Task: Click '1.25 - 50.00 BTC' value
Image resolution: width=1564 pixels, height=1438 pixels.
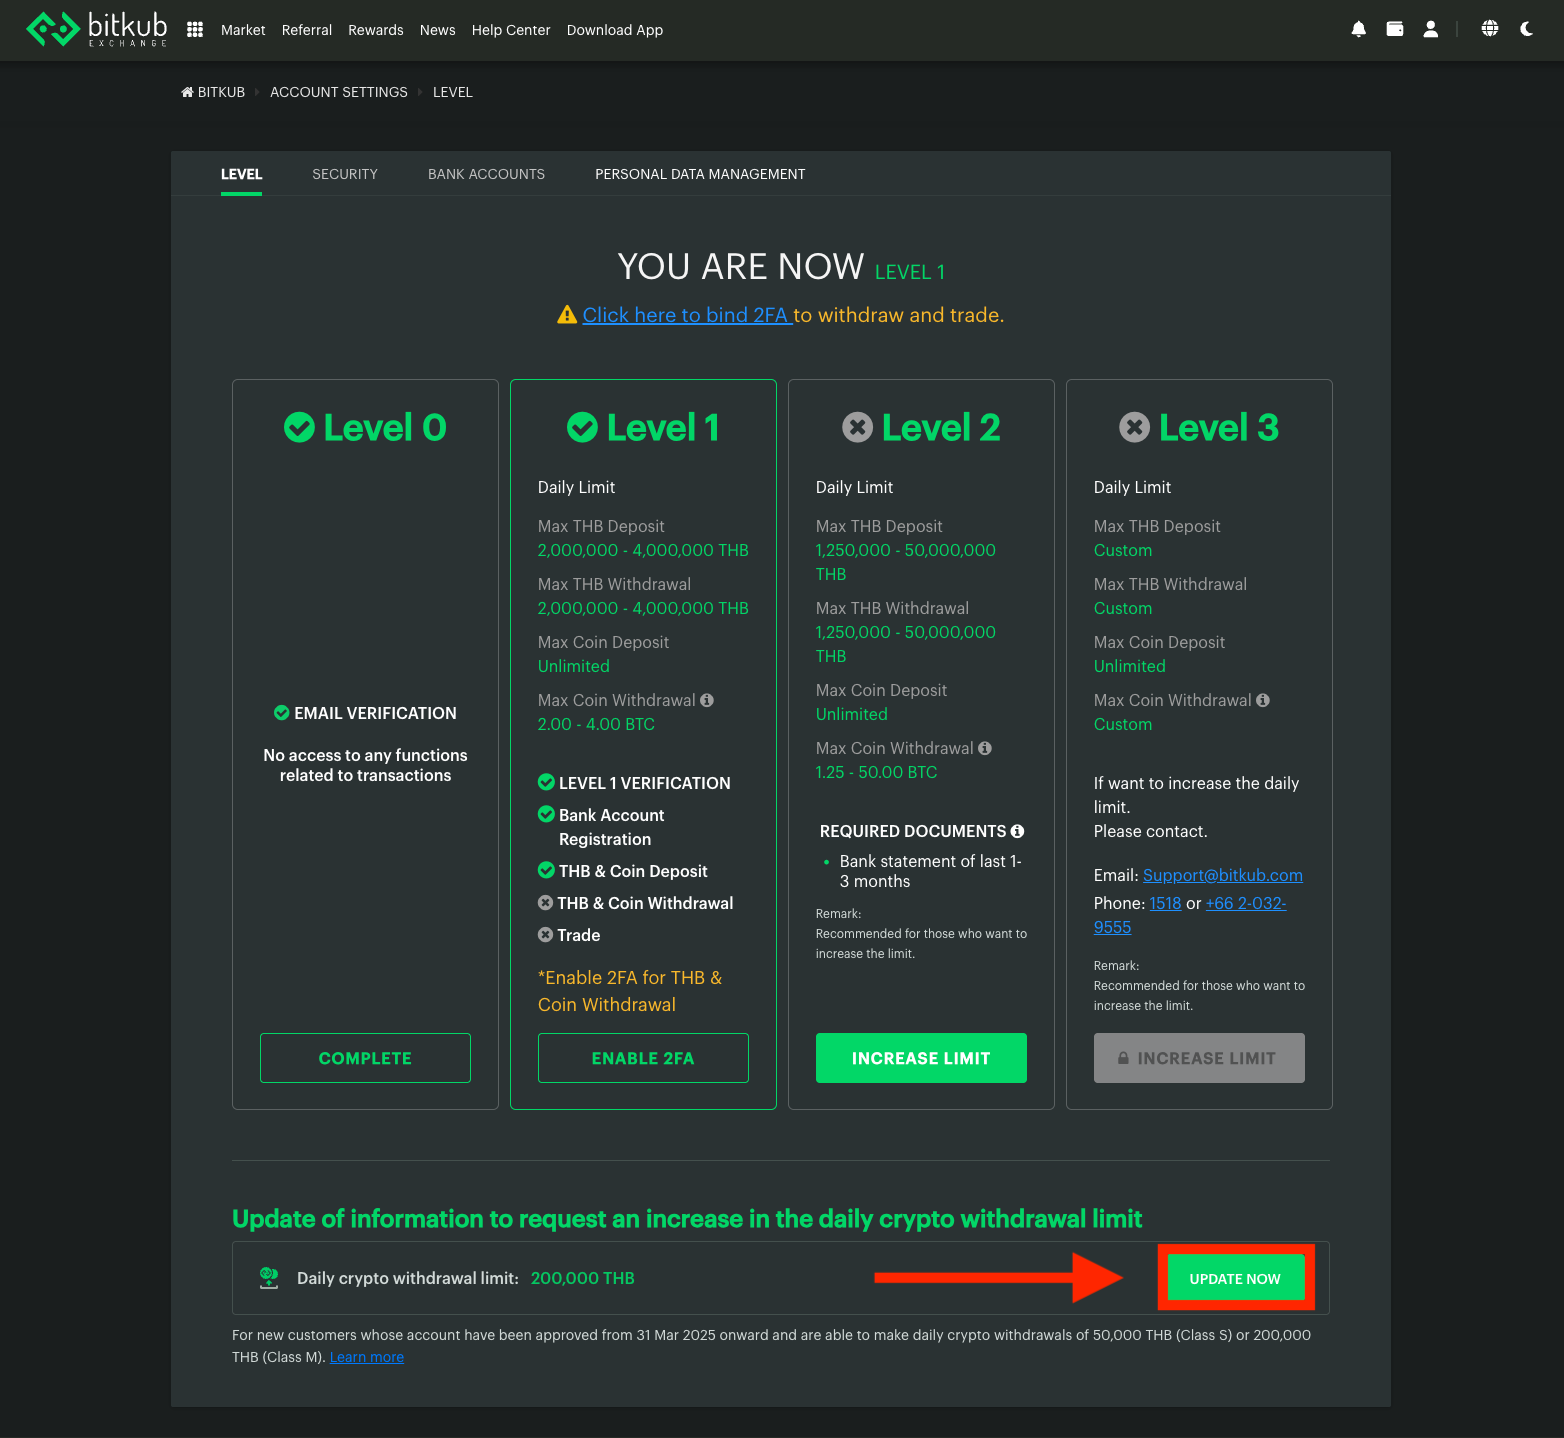Action: point(876,772)
